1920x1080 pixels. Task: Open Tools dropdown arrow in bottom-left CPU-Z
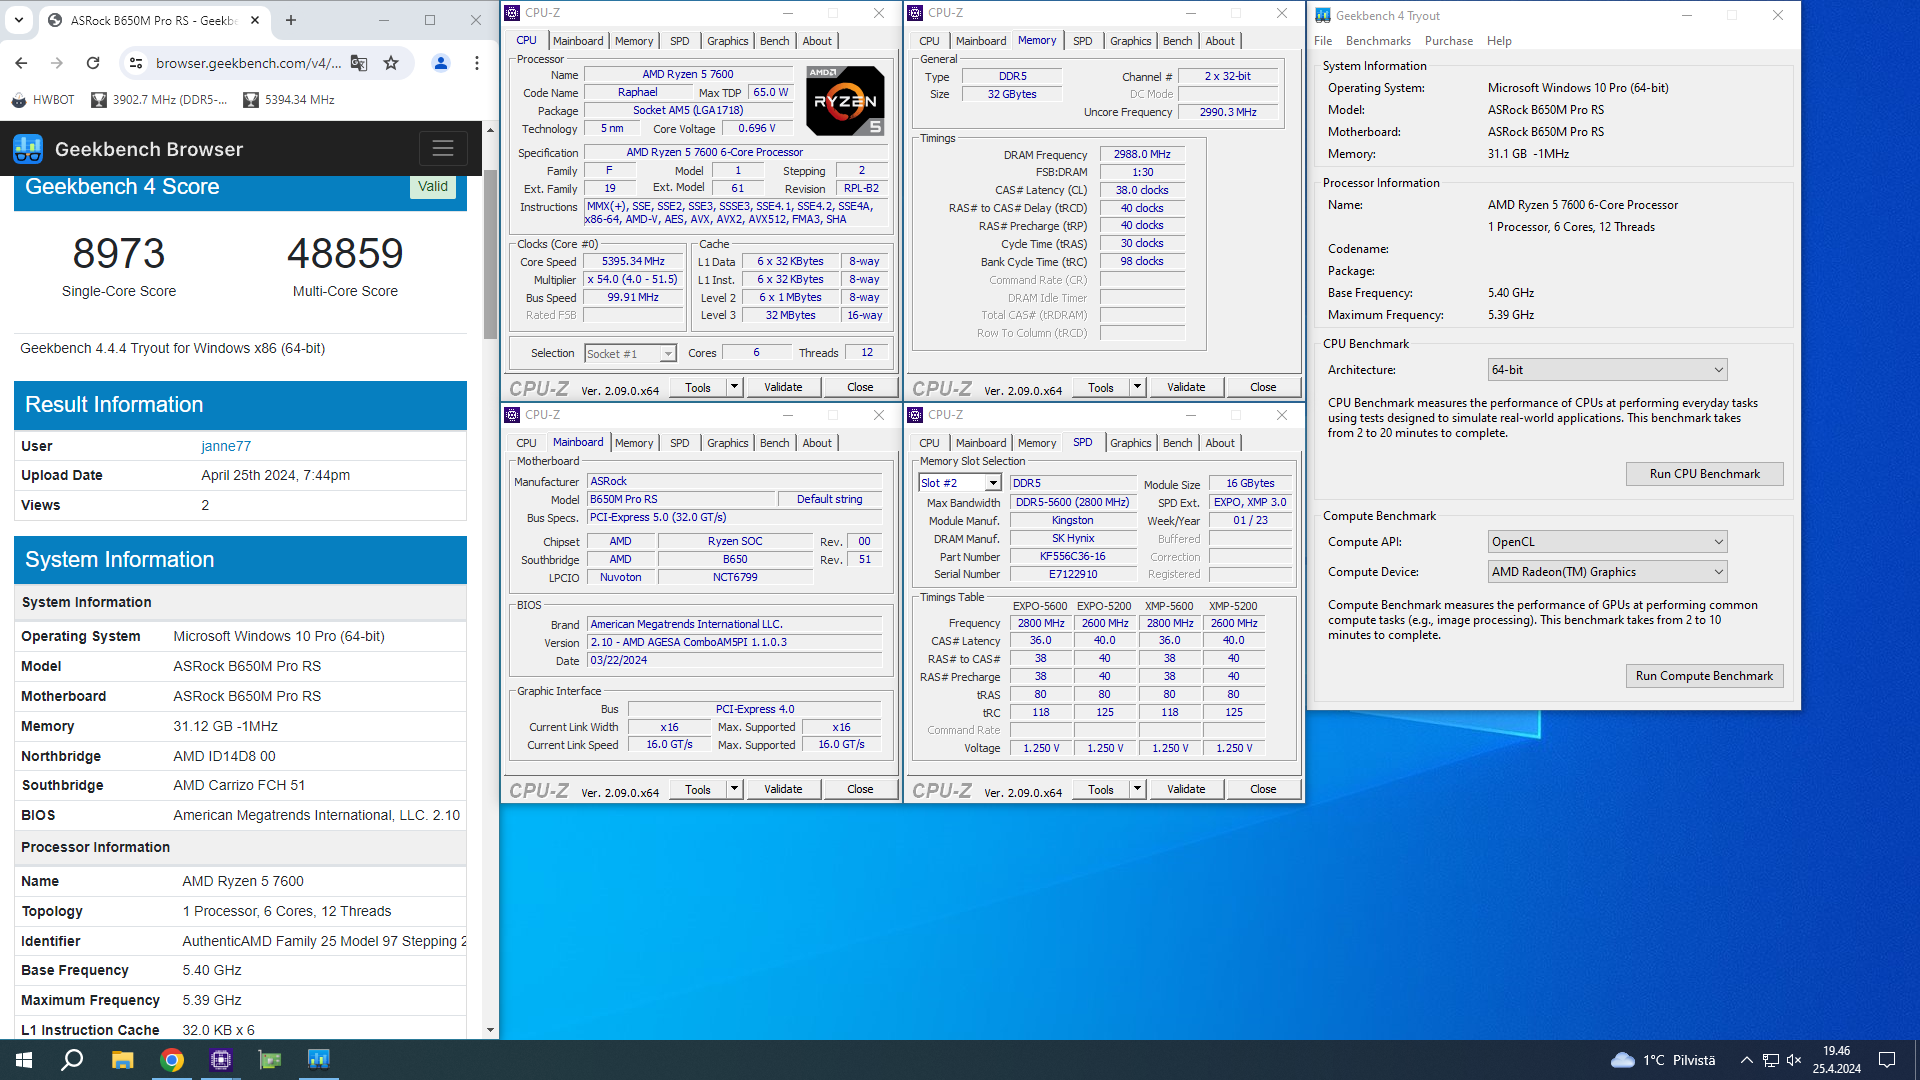tap(734, 789)
